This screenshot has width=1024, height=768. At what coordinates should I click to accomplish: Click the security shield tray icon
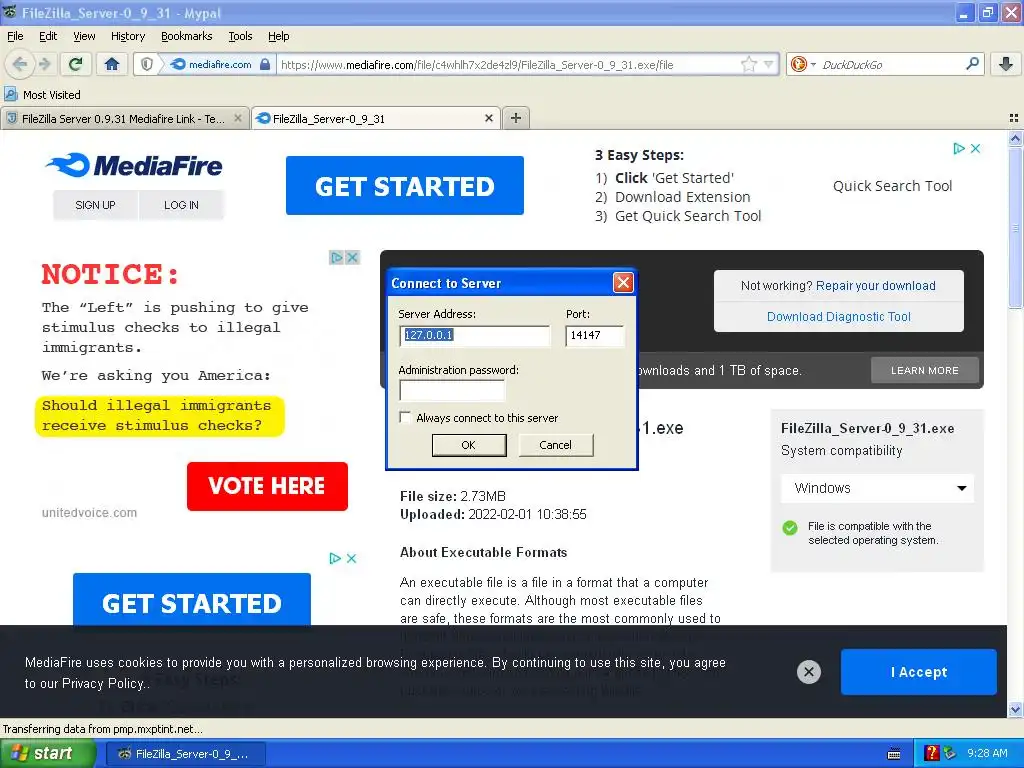tap(949, 753)
